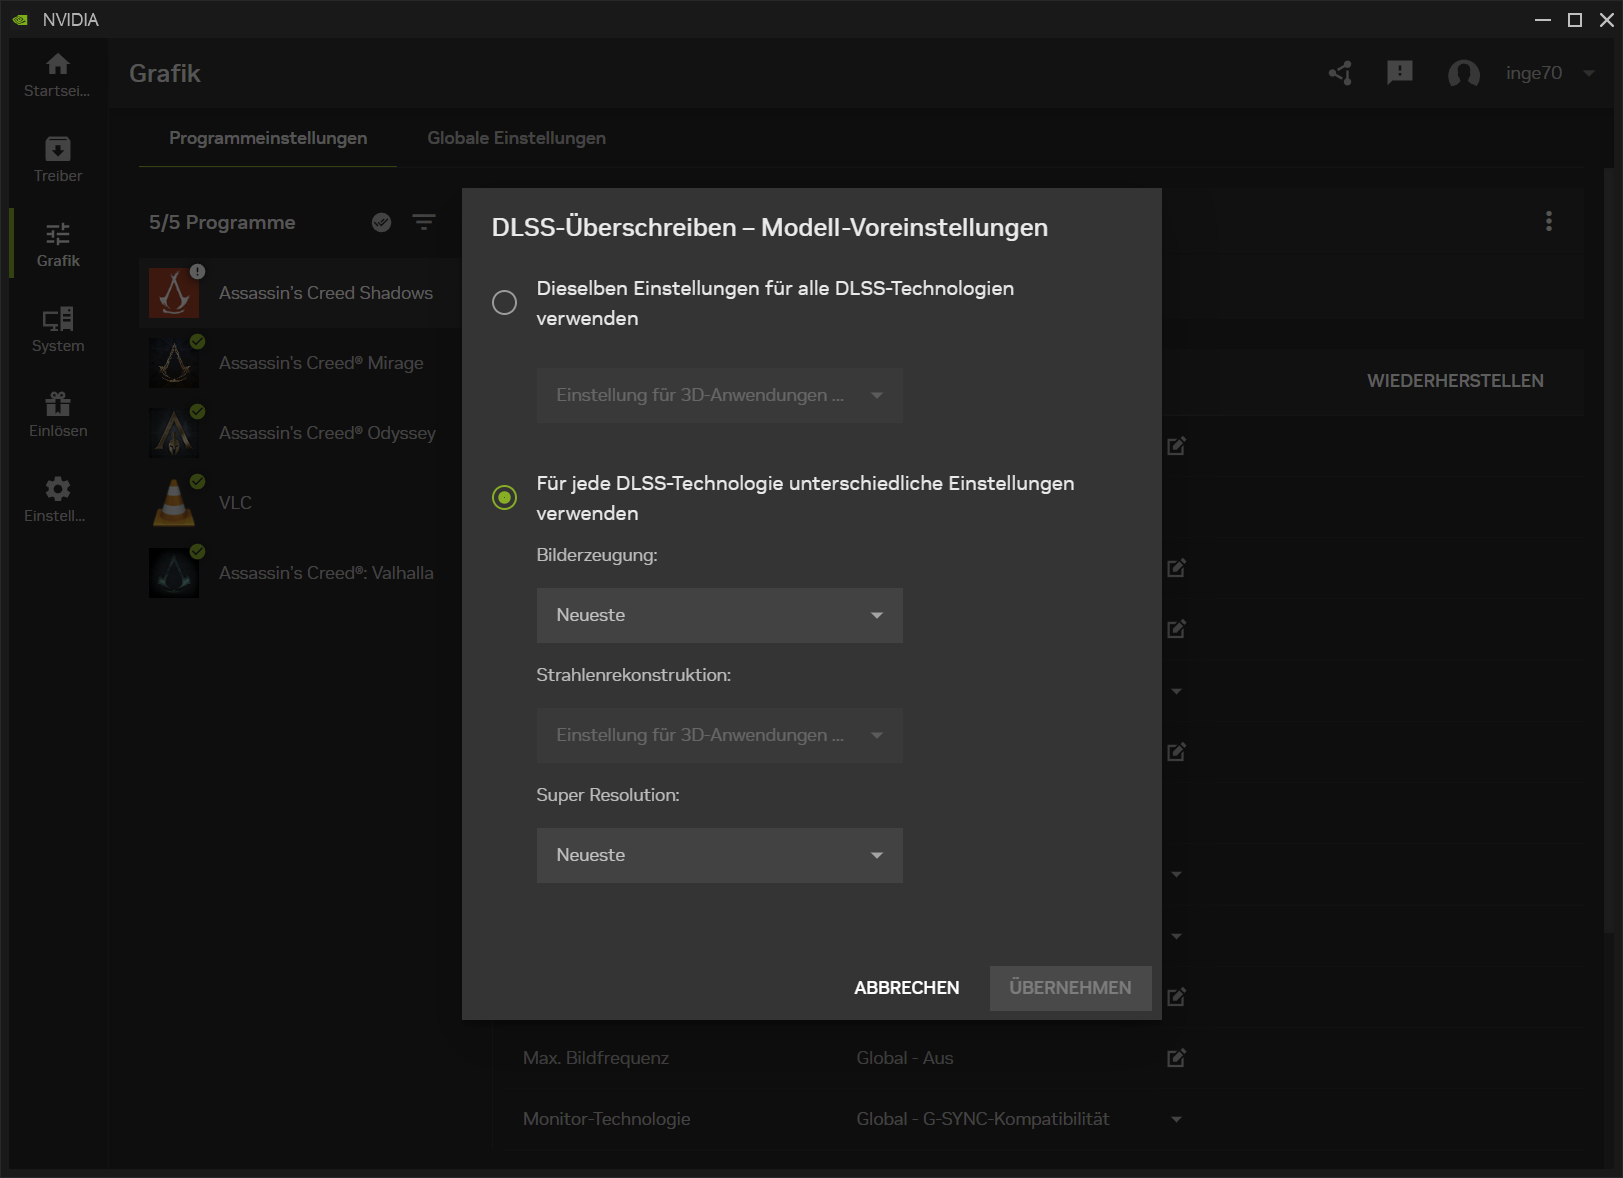Click the share icon in header
Screen dimensions: 1623x1178
[1340, 73]
